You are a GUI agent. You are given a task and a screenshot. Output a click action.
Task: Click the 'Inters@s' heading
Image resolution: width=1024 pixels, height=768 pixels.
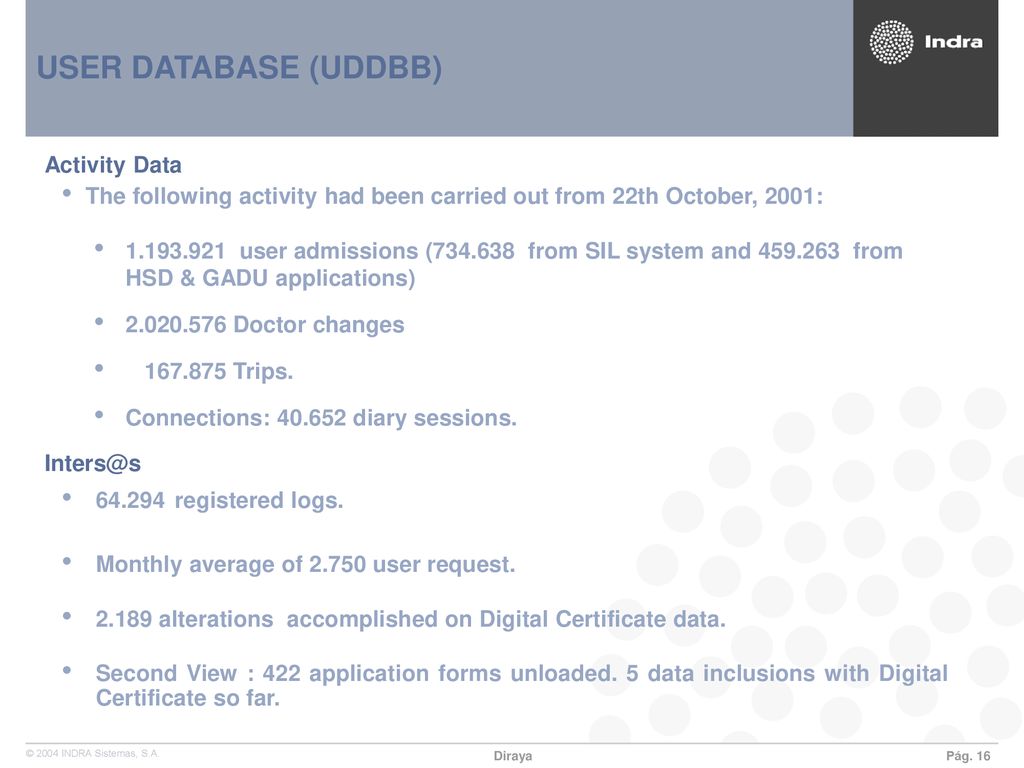coord(93,464)
